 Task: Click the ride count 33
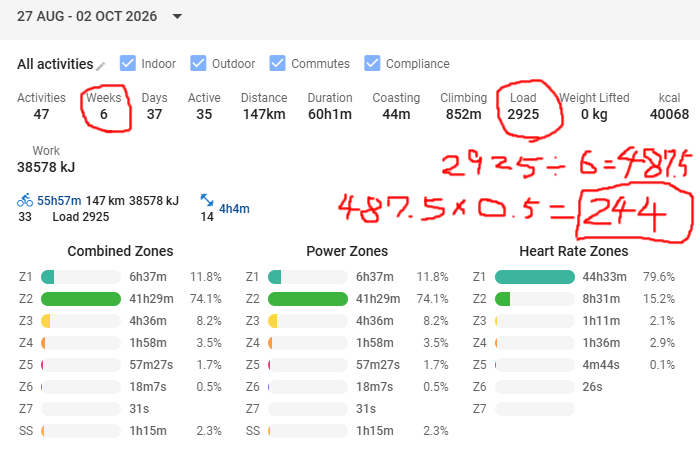[x=25, y=217]
